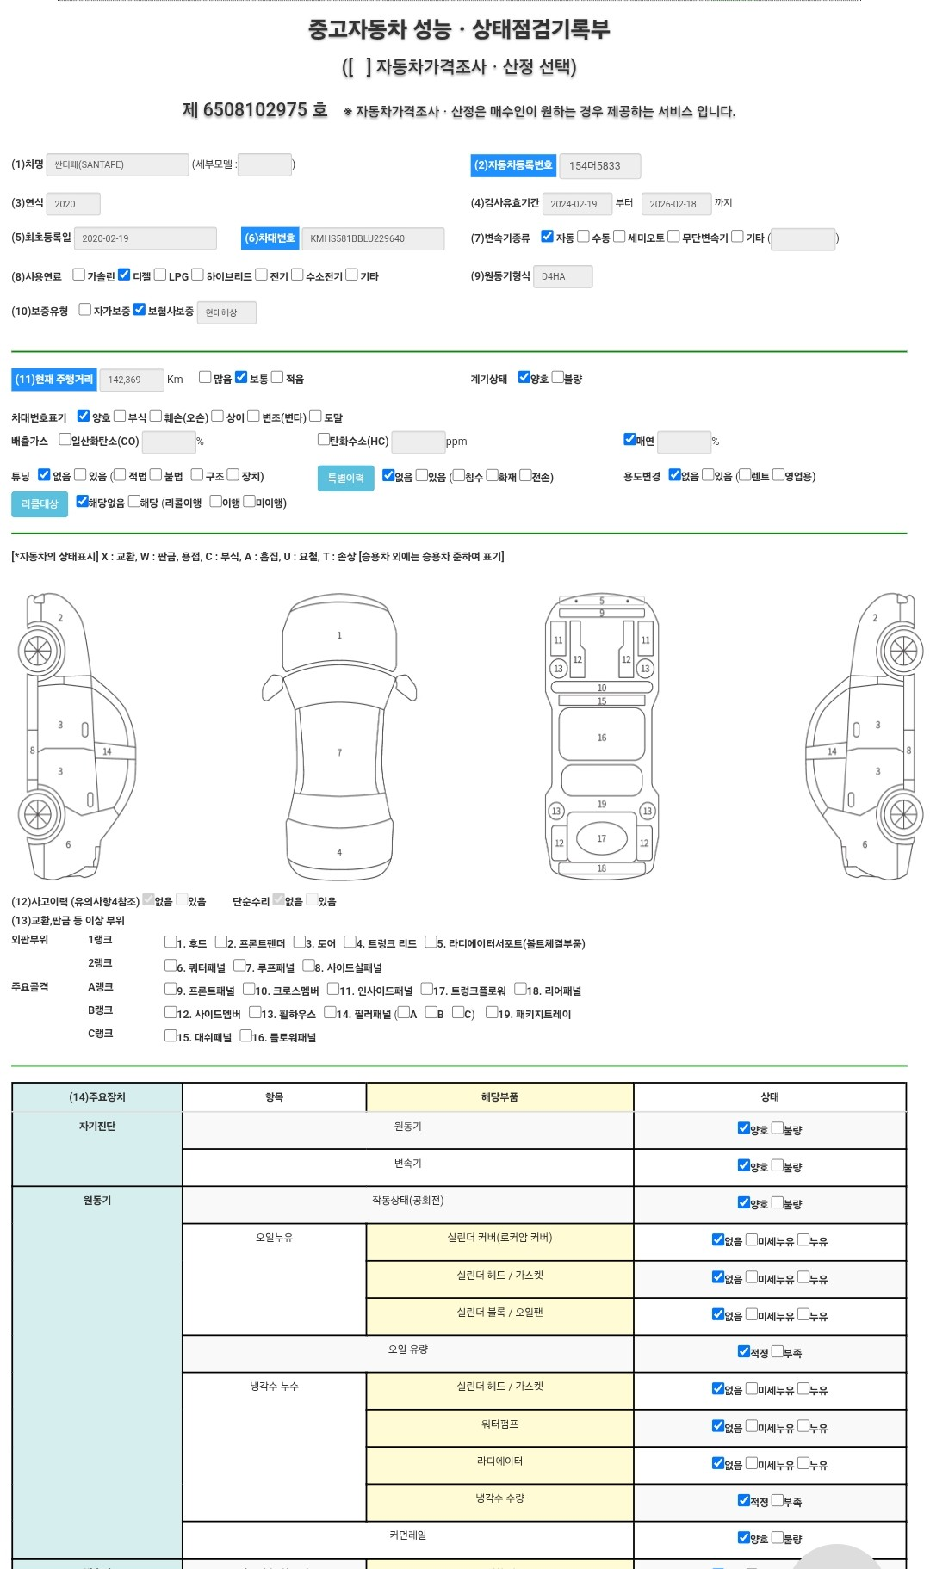Click the 검사유효기간 end date field
Image resolution: width=930 pixels, height=1569 pixels.
(x=675, y=204)
